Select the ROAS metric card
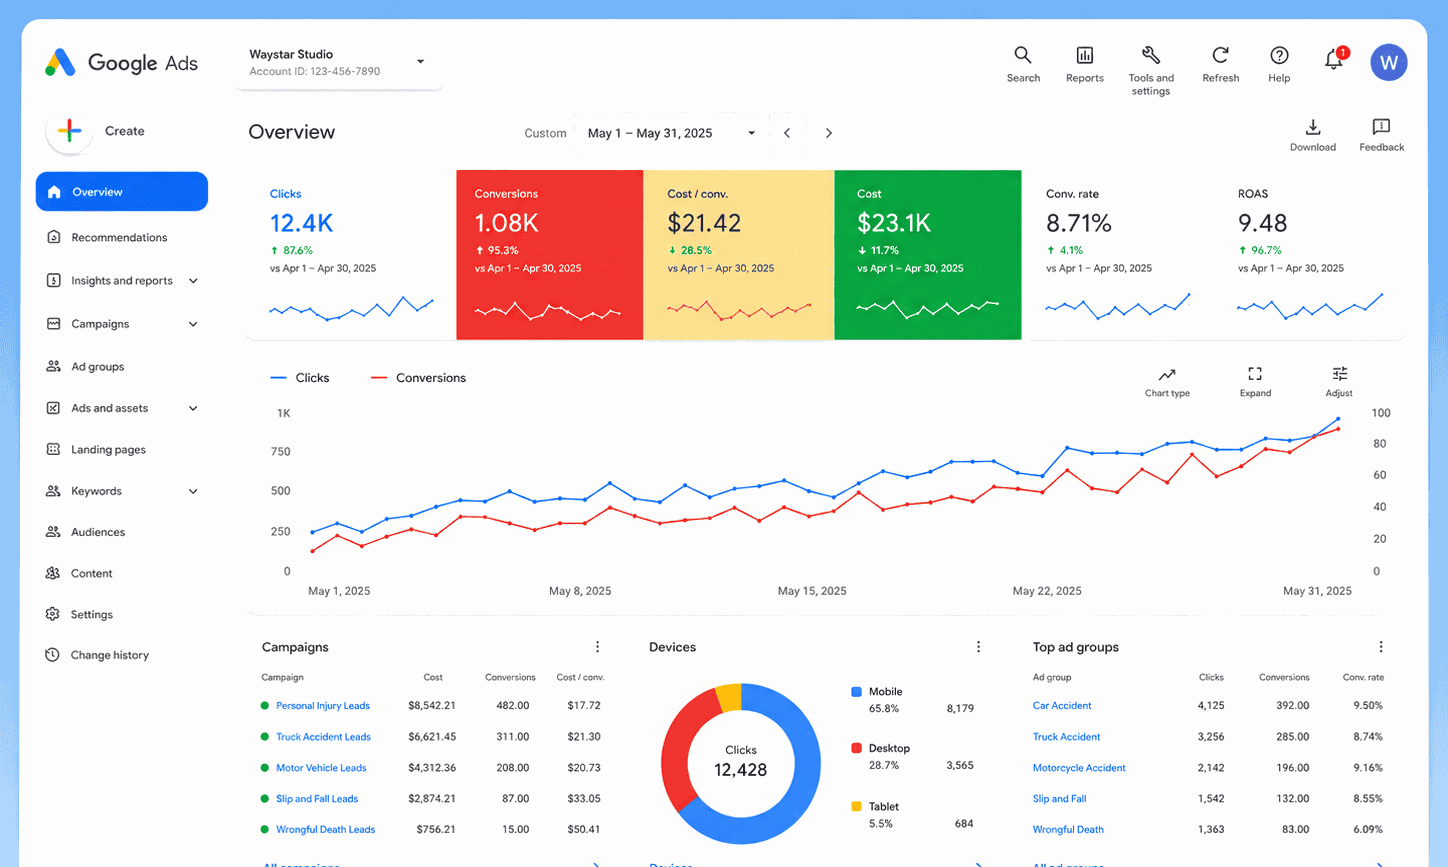The width and height of the screenshot is (1448, 867). click(1310, 255)
